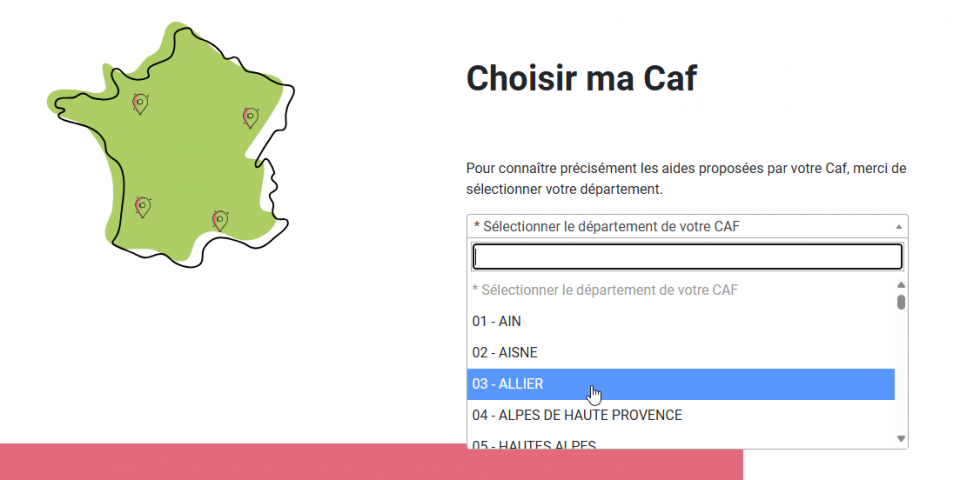Click the bottom-left map pin on France
This screenshot has height=480, width=960.
pos(143,207)
